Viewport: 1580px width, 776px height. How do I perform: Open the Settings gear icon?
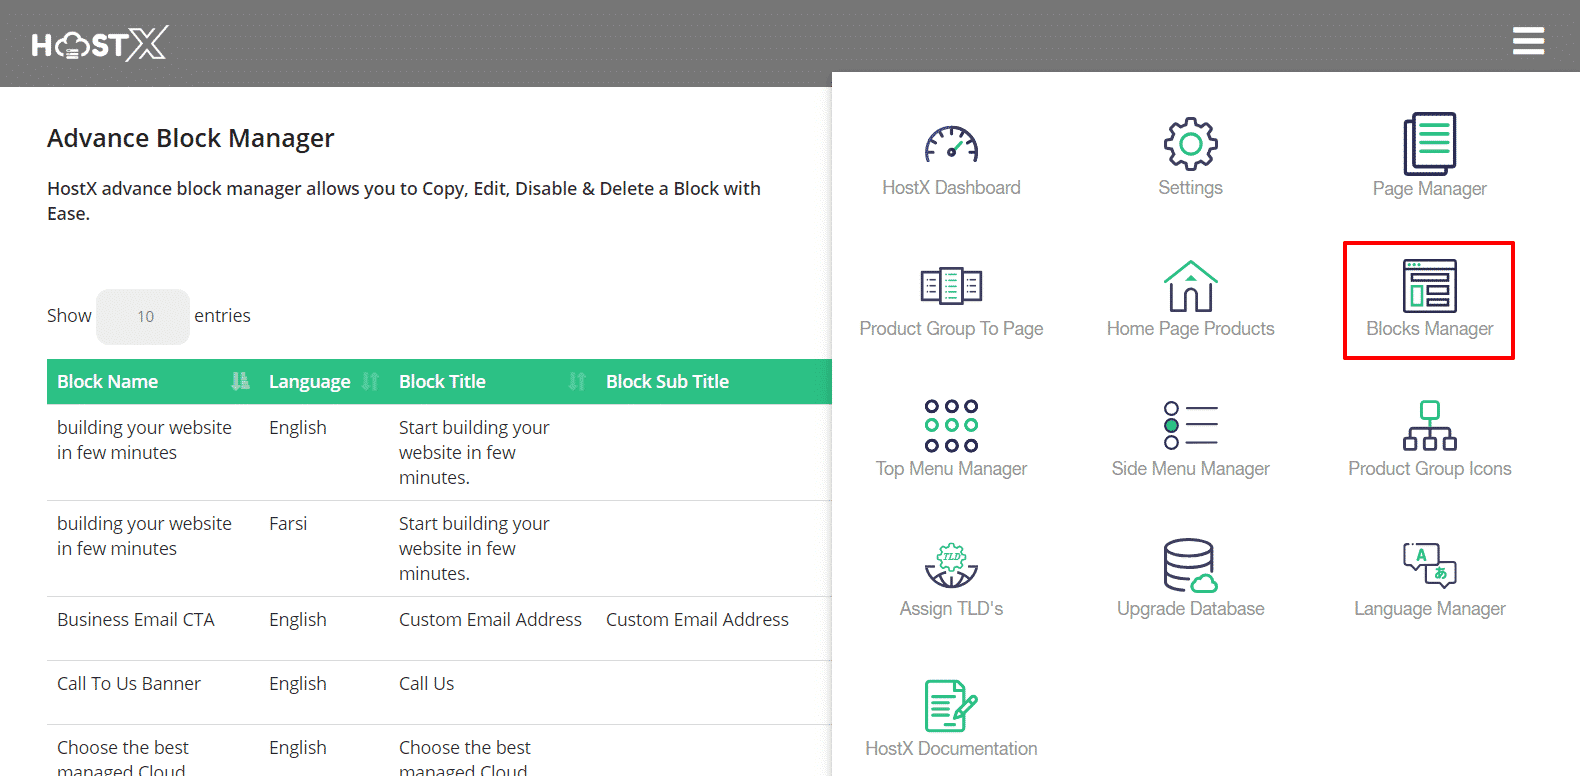(1190, 145)
